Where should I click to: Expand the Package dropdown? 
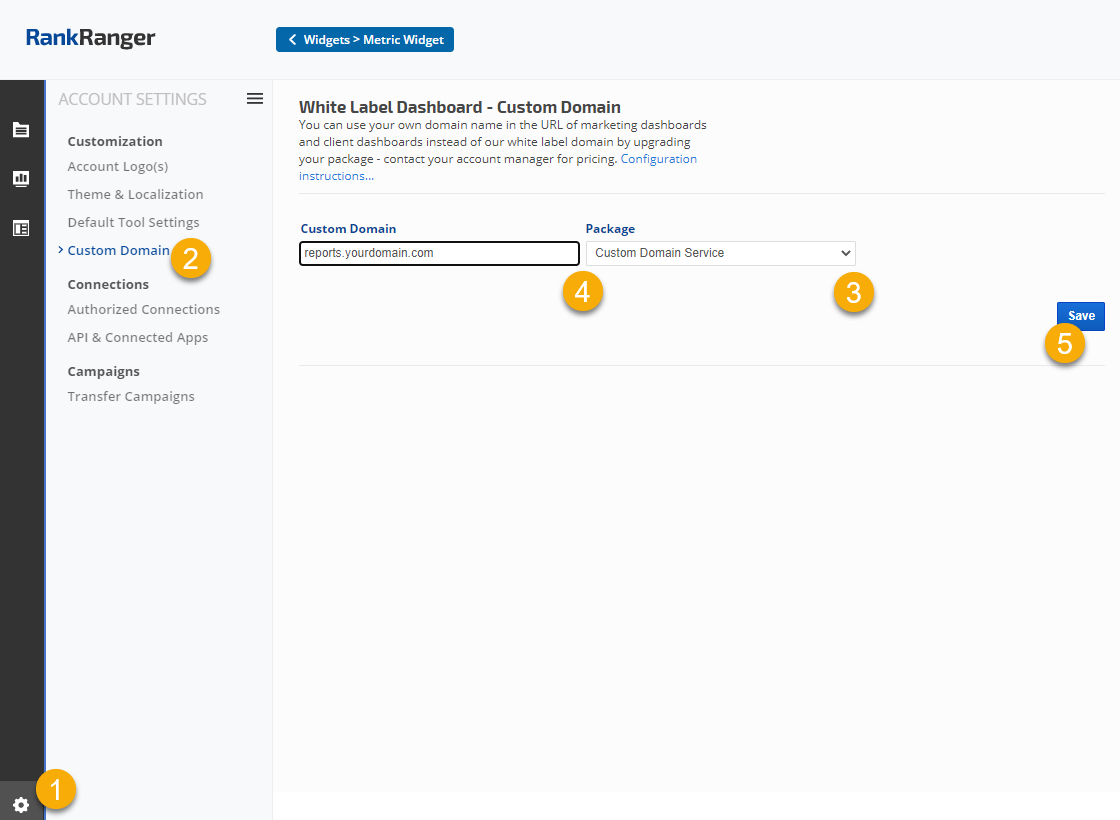click(x=720, y=253)
